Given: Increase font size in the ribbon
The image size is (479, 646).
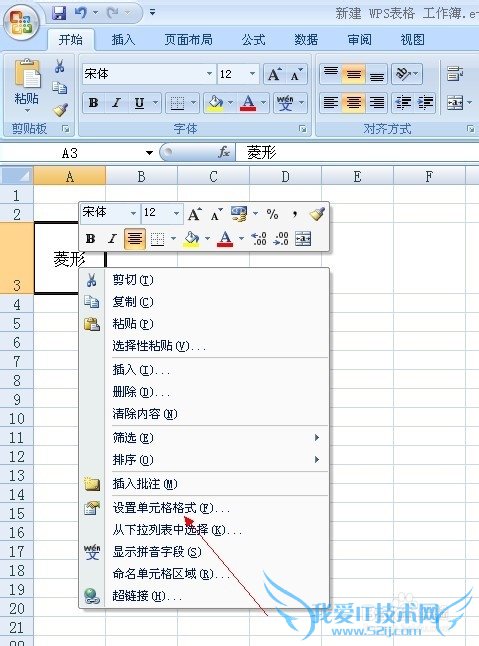Looking at the screenshot, I should tap(275, 75).
